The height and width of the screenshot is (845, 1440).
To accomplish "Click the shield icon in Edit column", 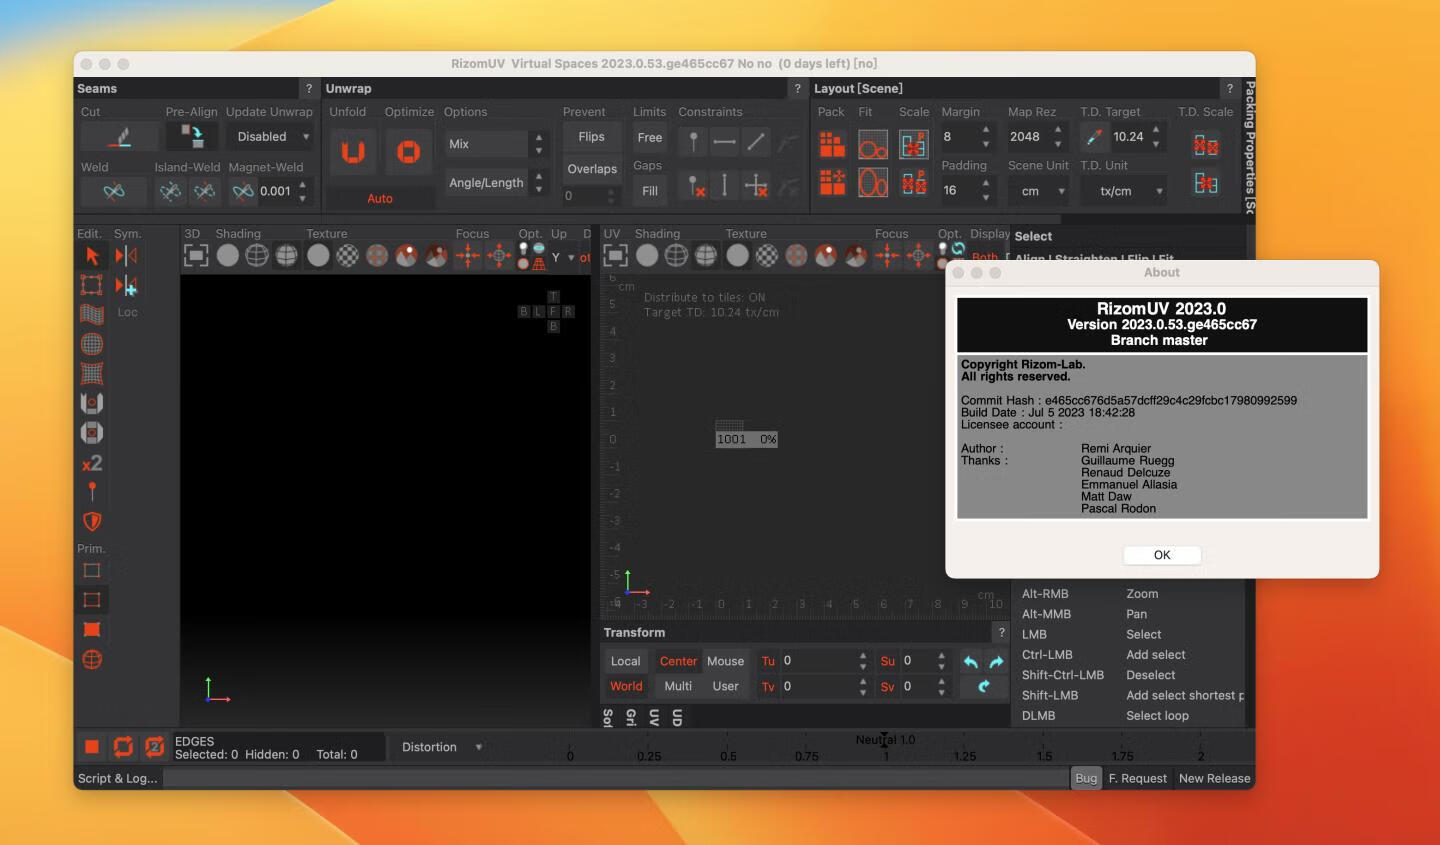I will point(92,521).
